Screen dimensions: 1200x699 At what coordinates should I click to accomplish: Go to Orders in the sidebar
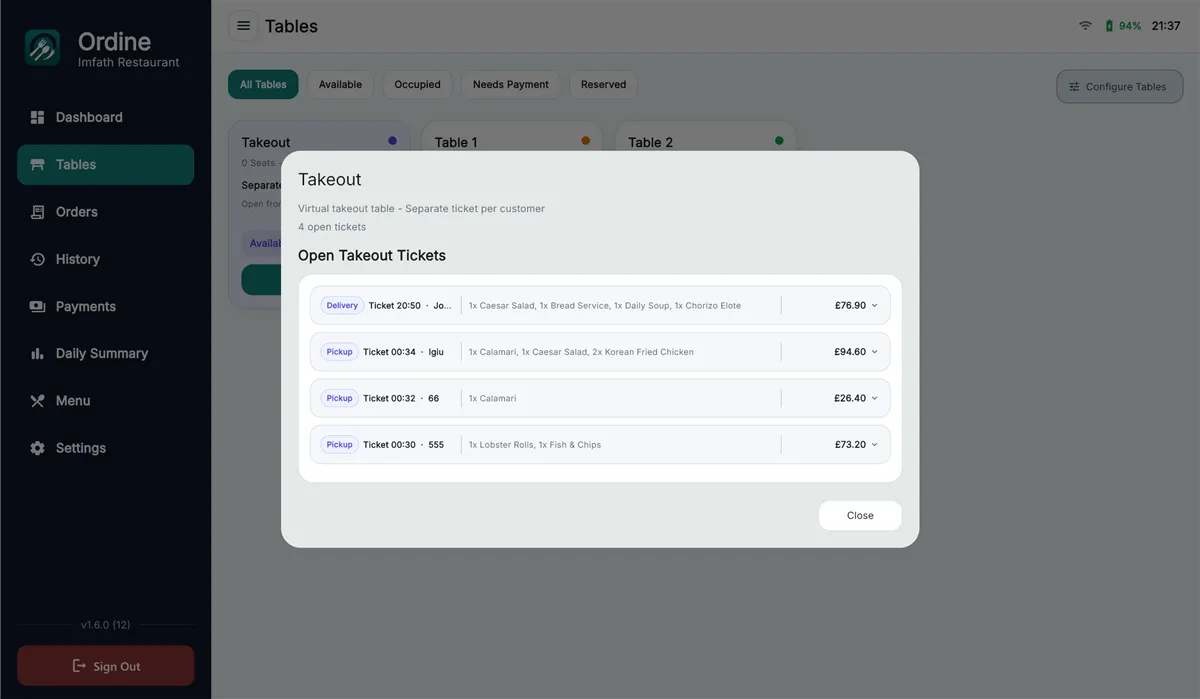coord(106,212)
